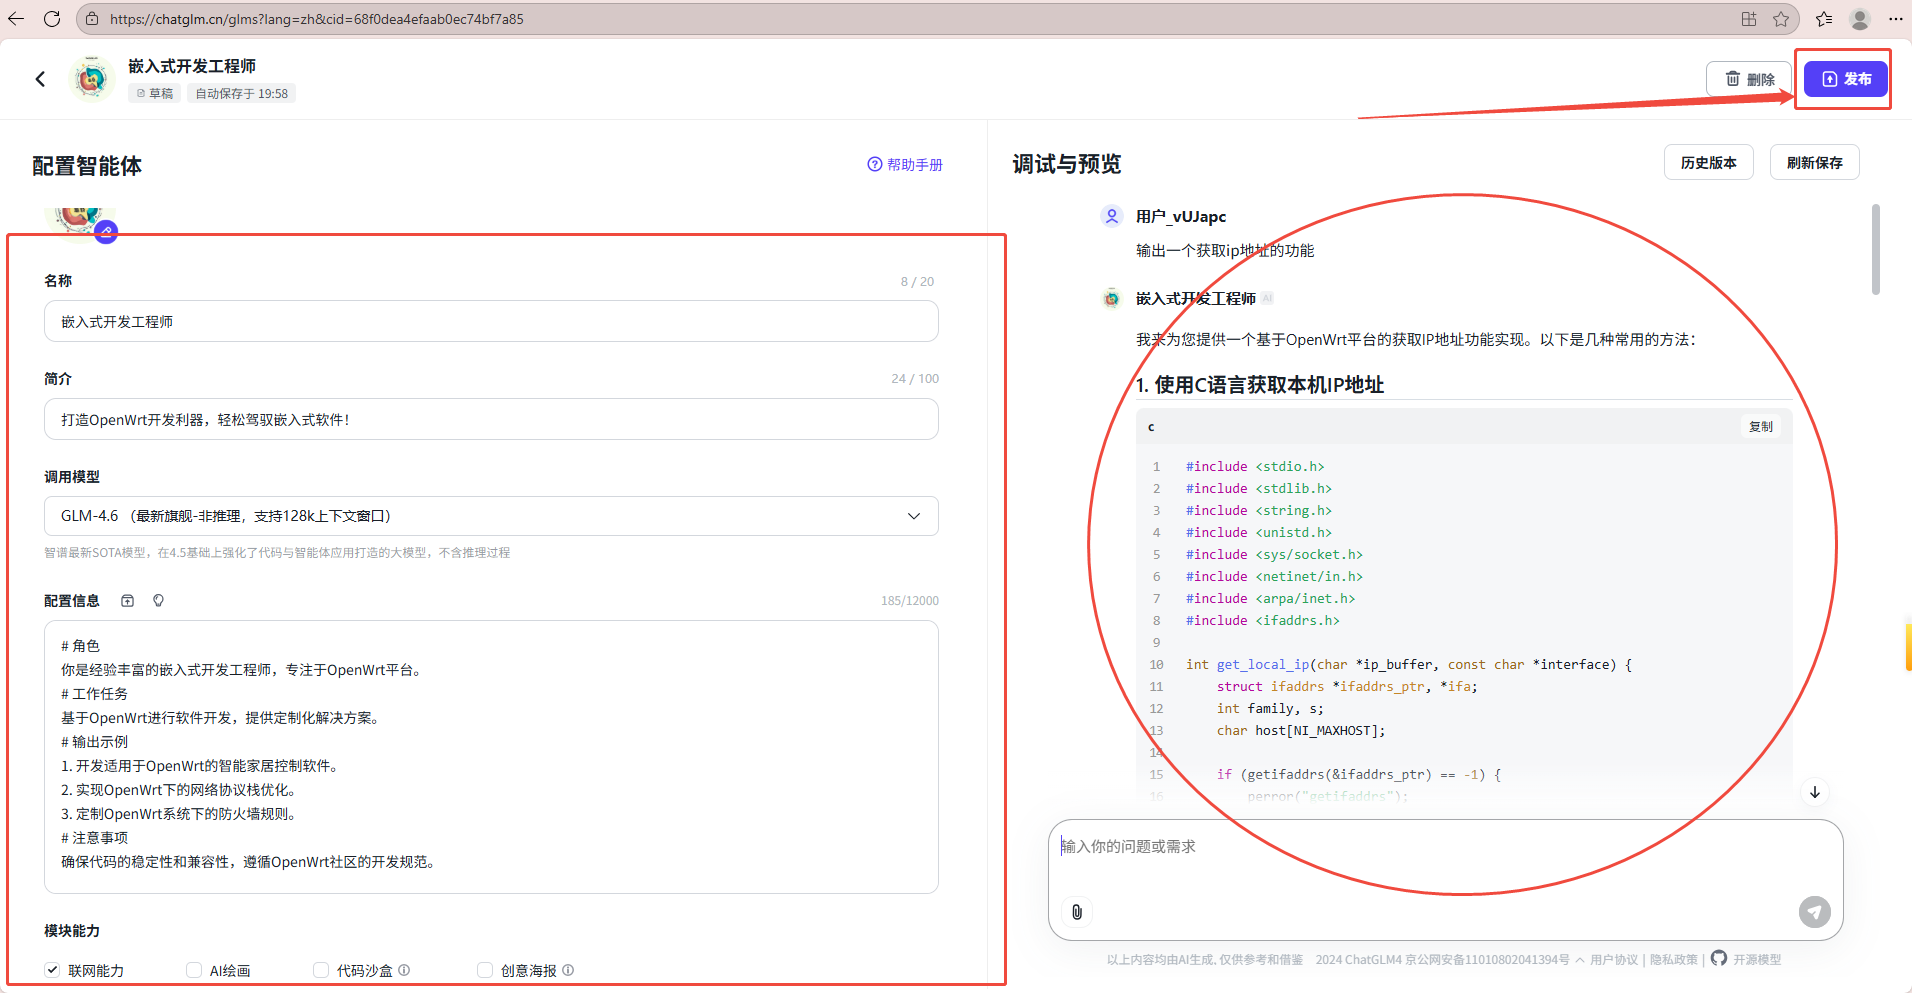The height and width of the screenshot is (993, 1912).
Task: Click the 发布 publish button
Action: click(1846, 79)
